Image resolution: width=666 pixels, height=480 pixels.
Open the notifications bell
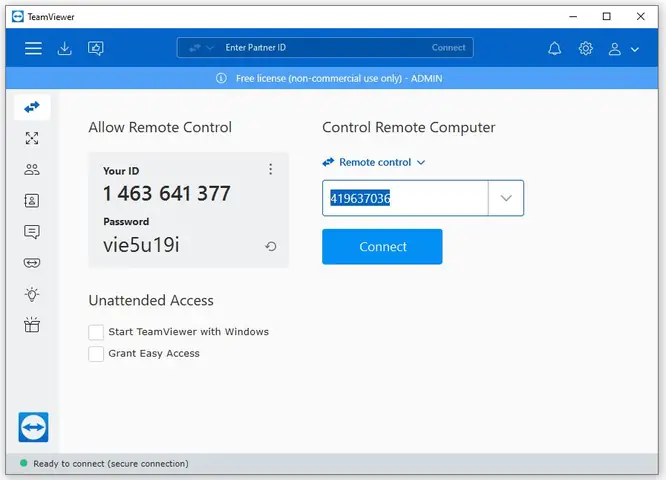pyautogui.click(x=554, y=48)
